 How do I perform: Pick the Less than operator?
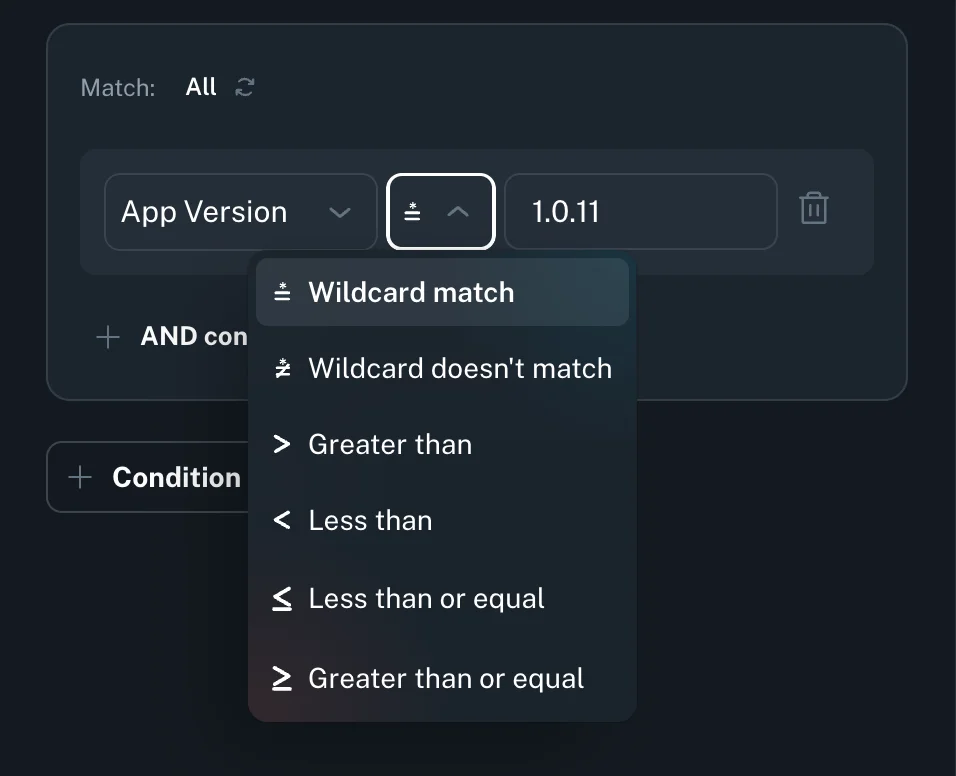pyautogui.click(x=370, y=521)
